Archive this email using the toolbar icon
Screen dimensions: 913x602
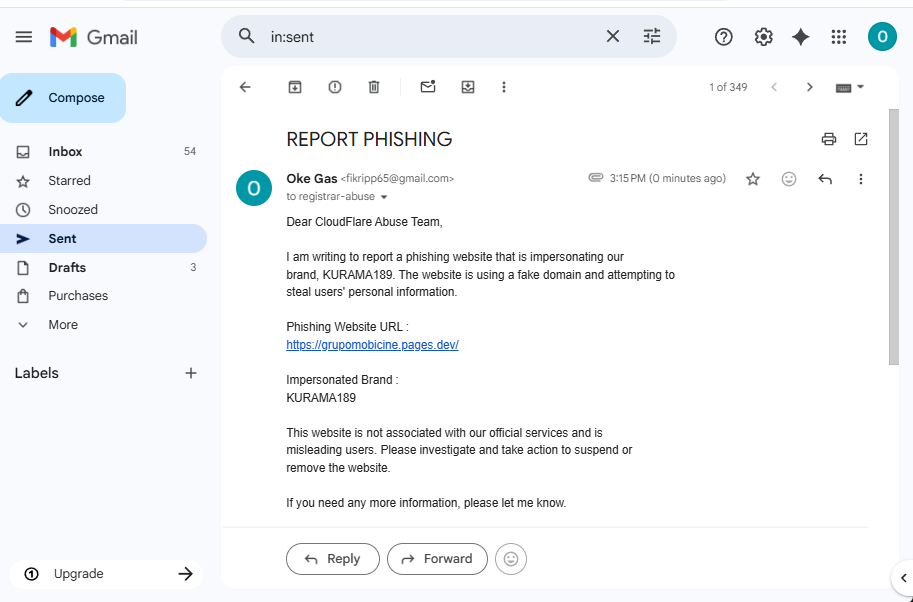[x=295, y=87]
